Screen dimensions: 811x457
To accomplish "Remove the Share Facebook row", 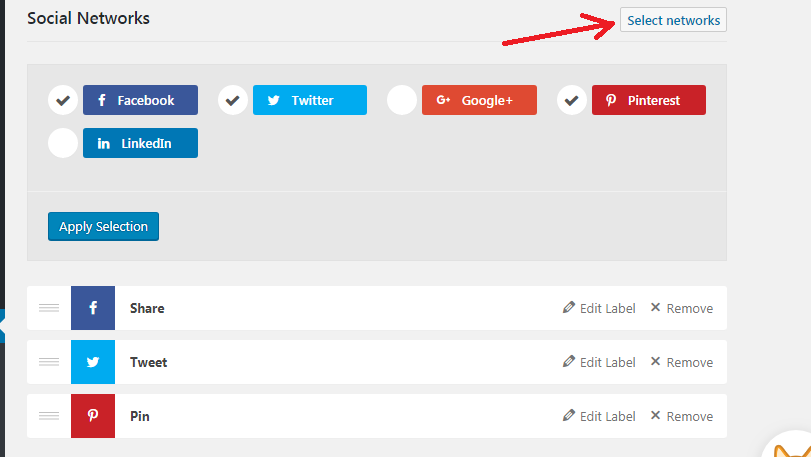I will click(682, 308).
